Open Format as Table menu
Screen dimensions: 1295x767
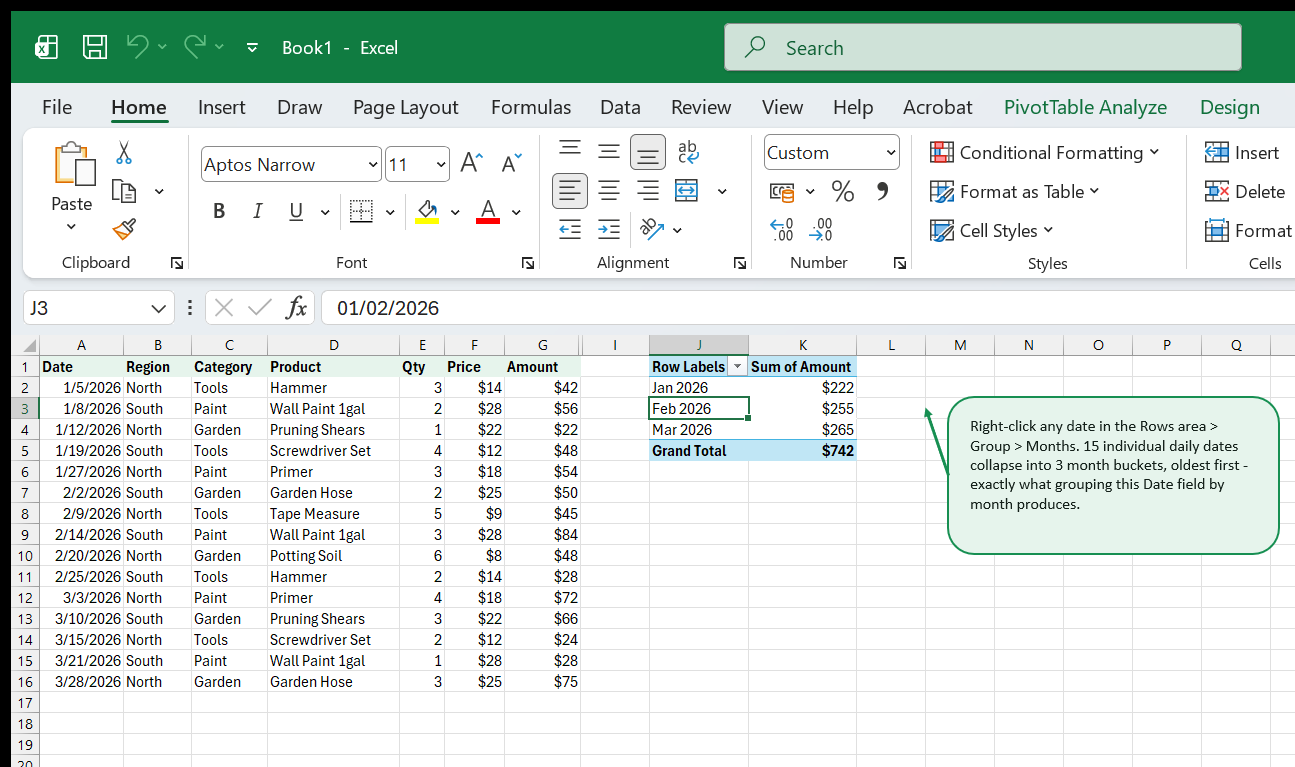click(x=1014, y=191)
